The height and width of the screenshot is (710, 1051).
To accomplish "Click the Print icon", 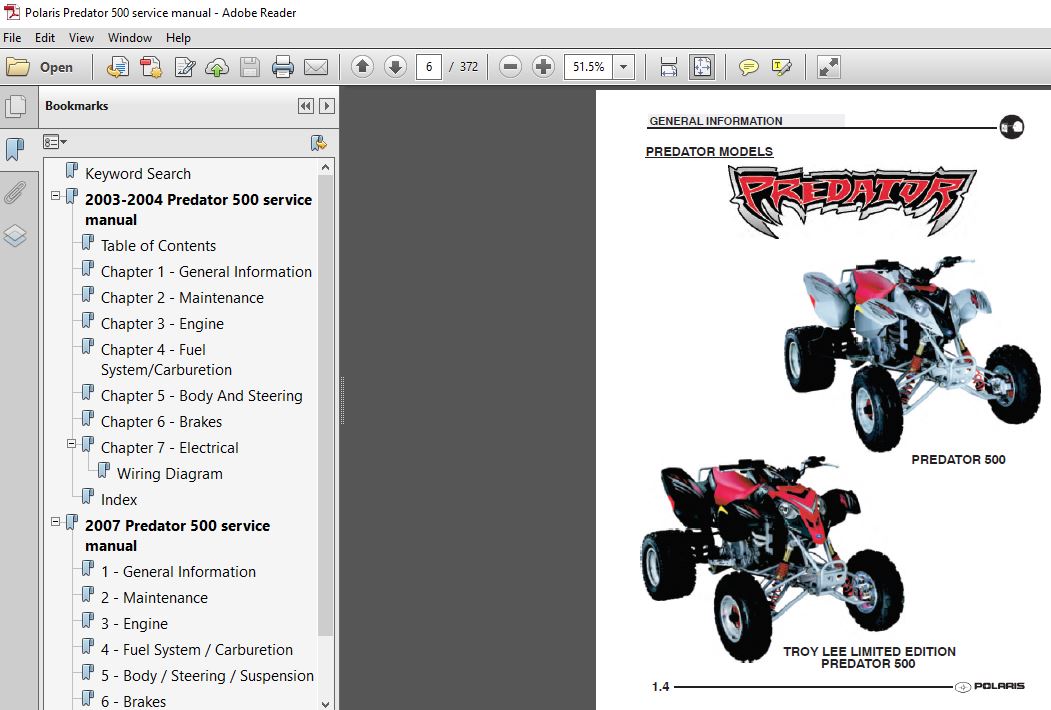I will click(x=283, y=67).
